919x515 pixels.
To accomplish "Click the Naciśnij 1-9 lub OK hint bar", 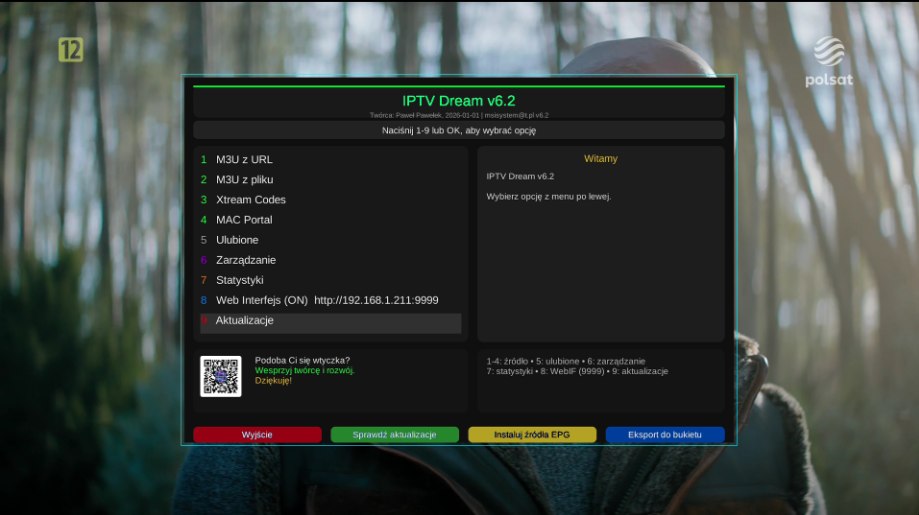I will coord(458,130).
